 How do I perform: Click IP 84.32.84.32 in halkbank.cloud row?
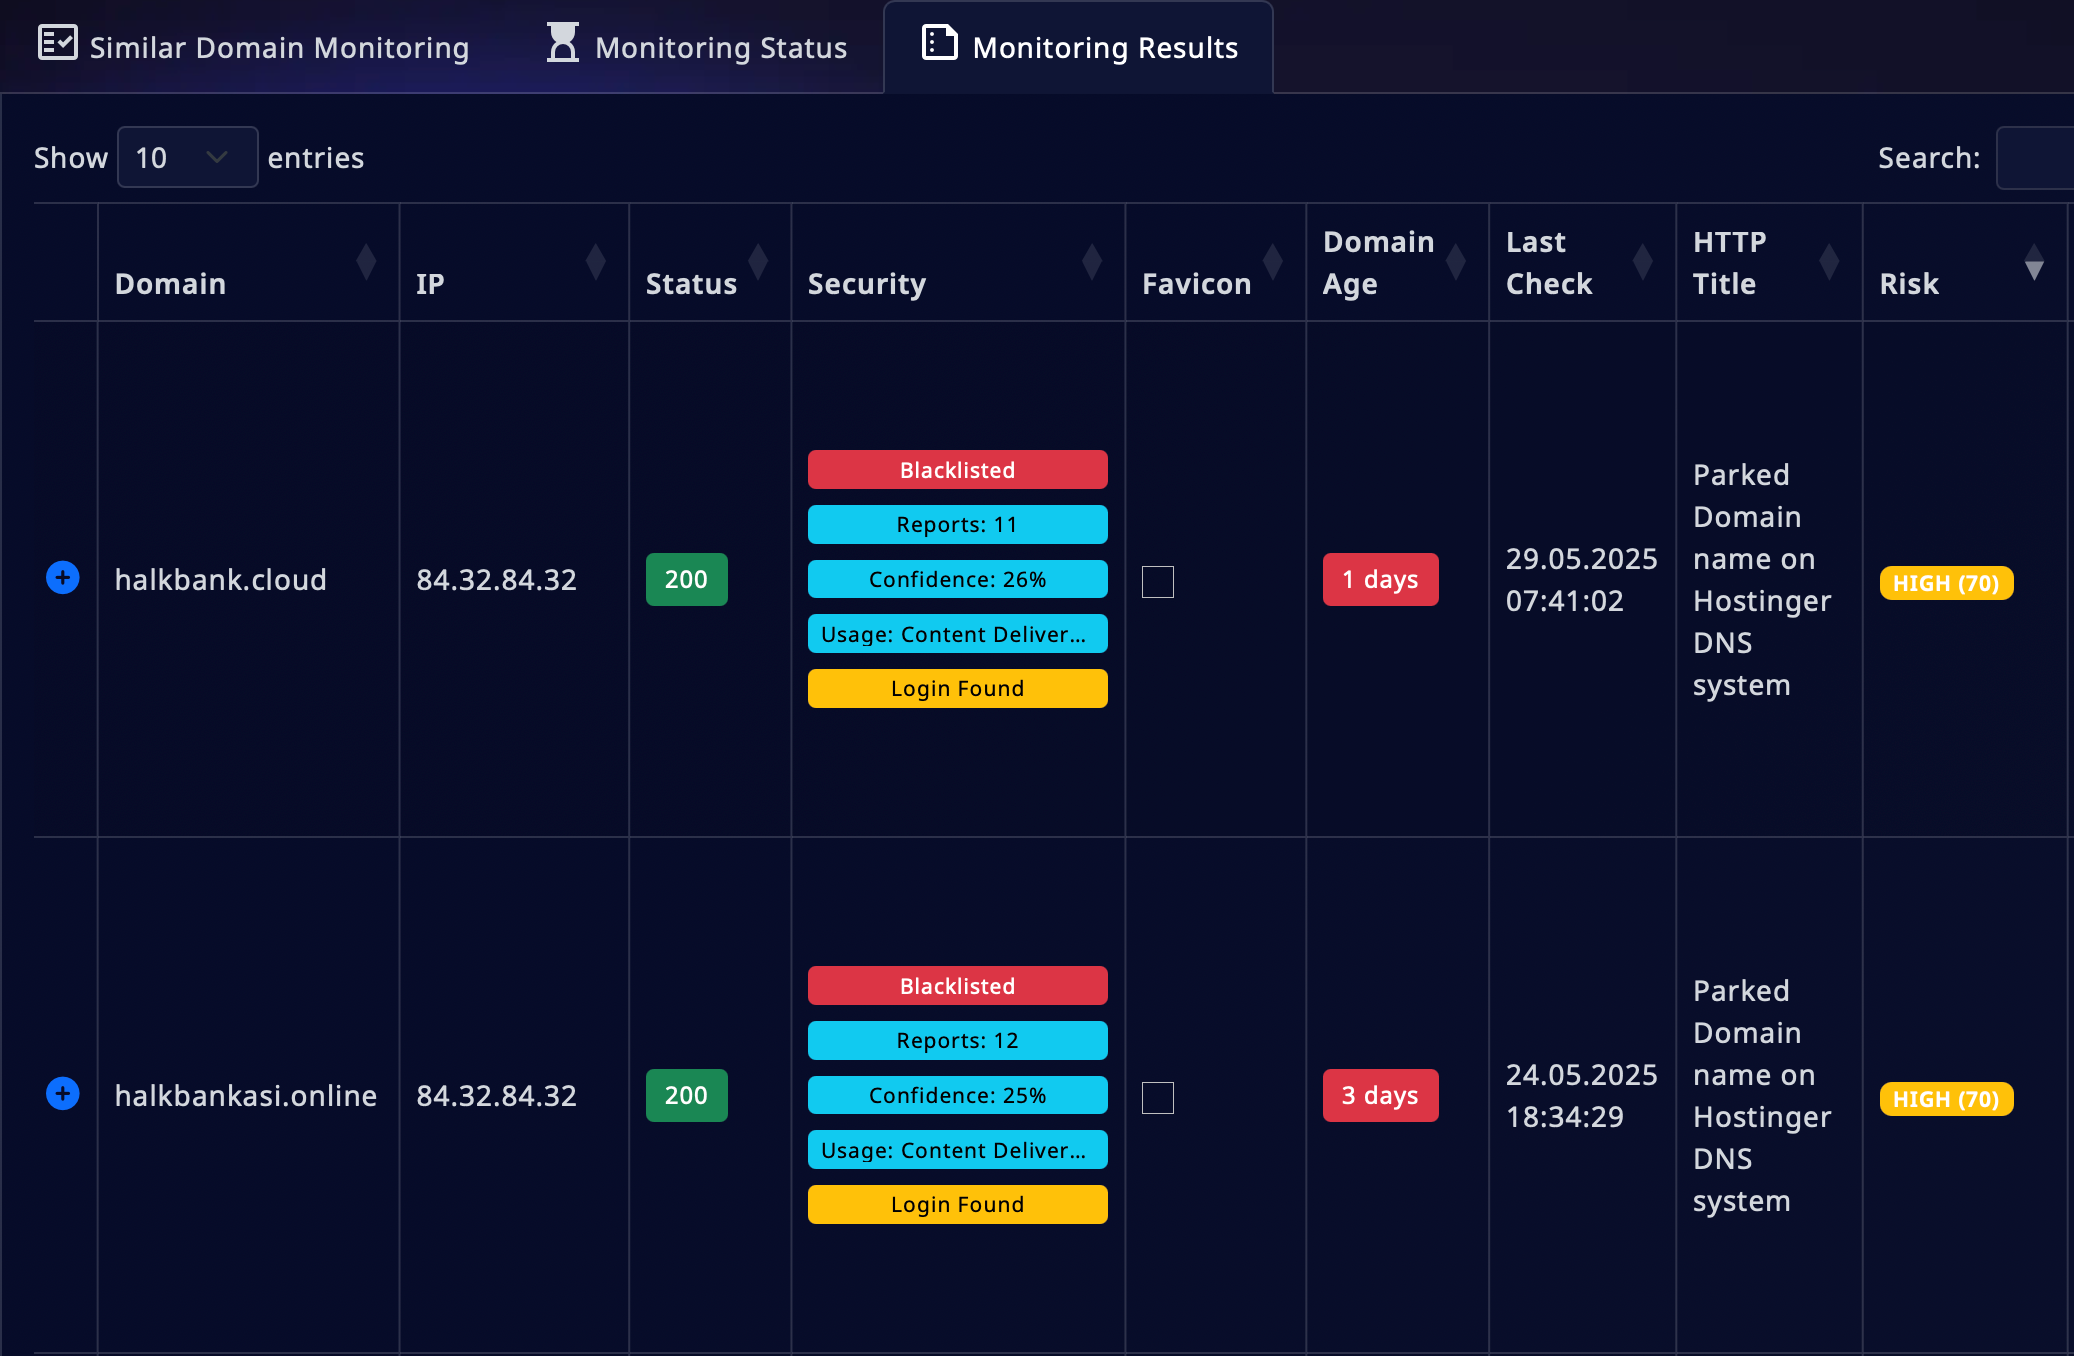pos(496,579)
